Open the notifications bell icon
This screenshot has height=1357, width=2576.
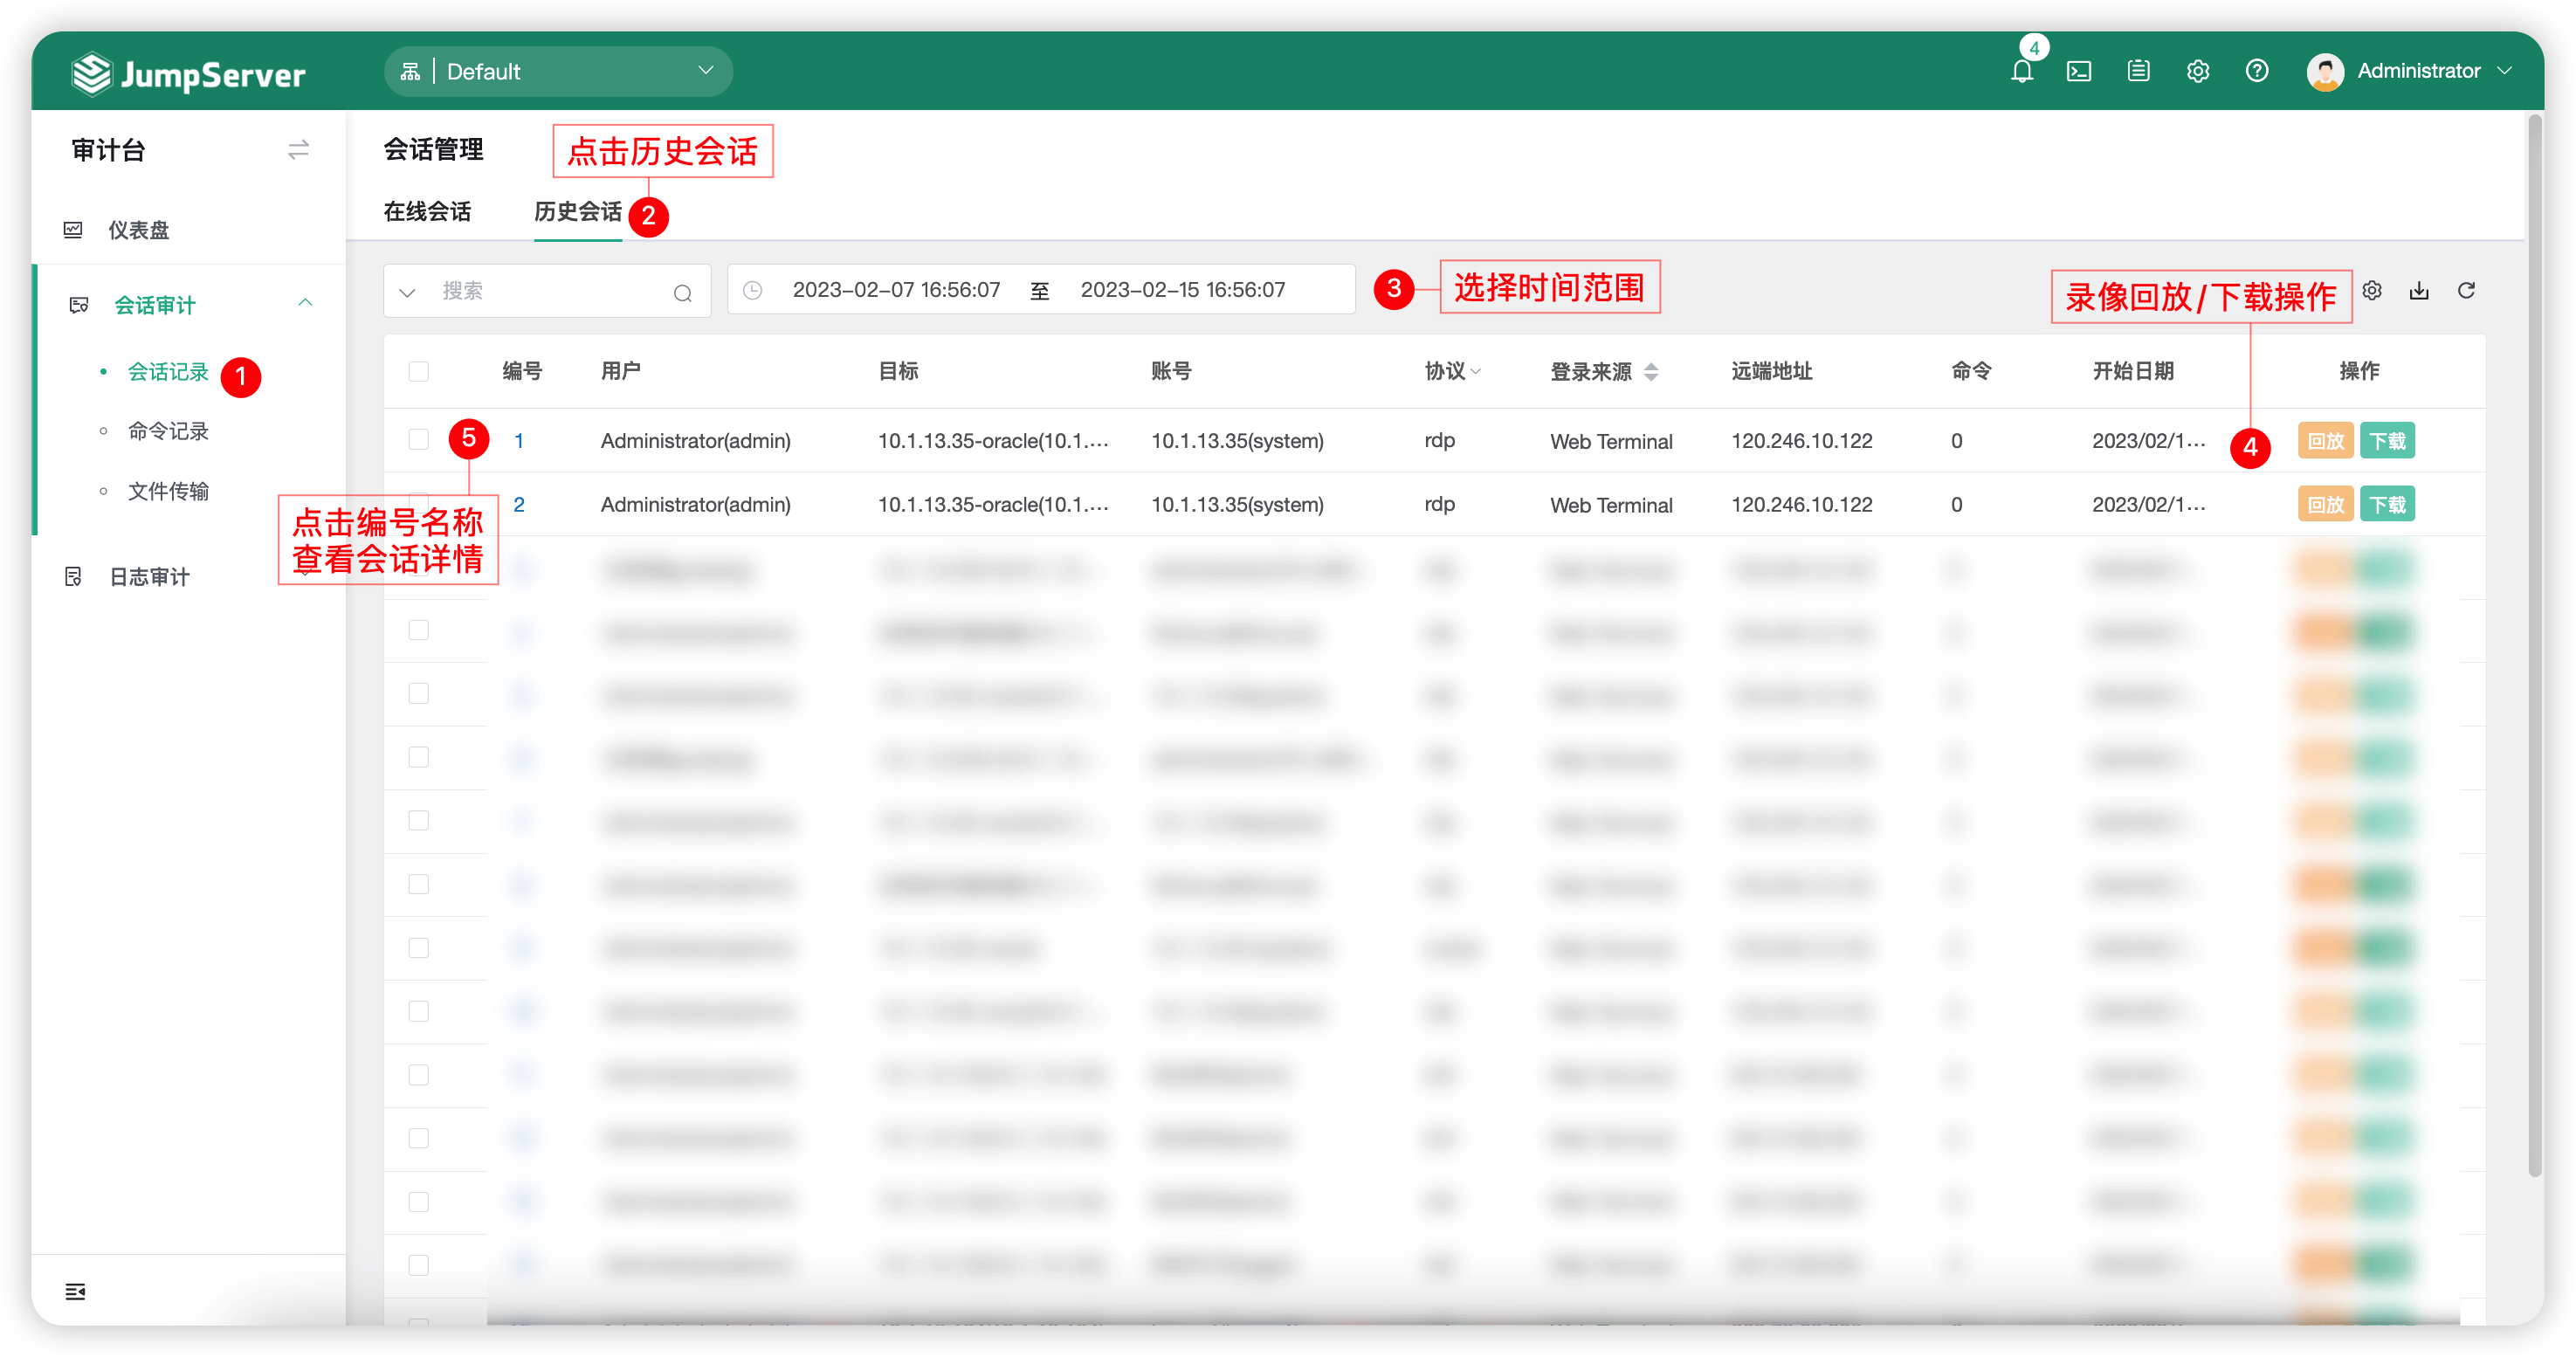pyautogui.click(x=2021, y=71)
